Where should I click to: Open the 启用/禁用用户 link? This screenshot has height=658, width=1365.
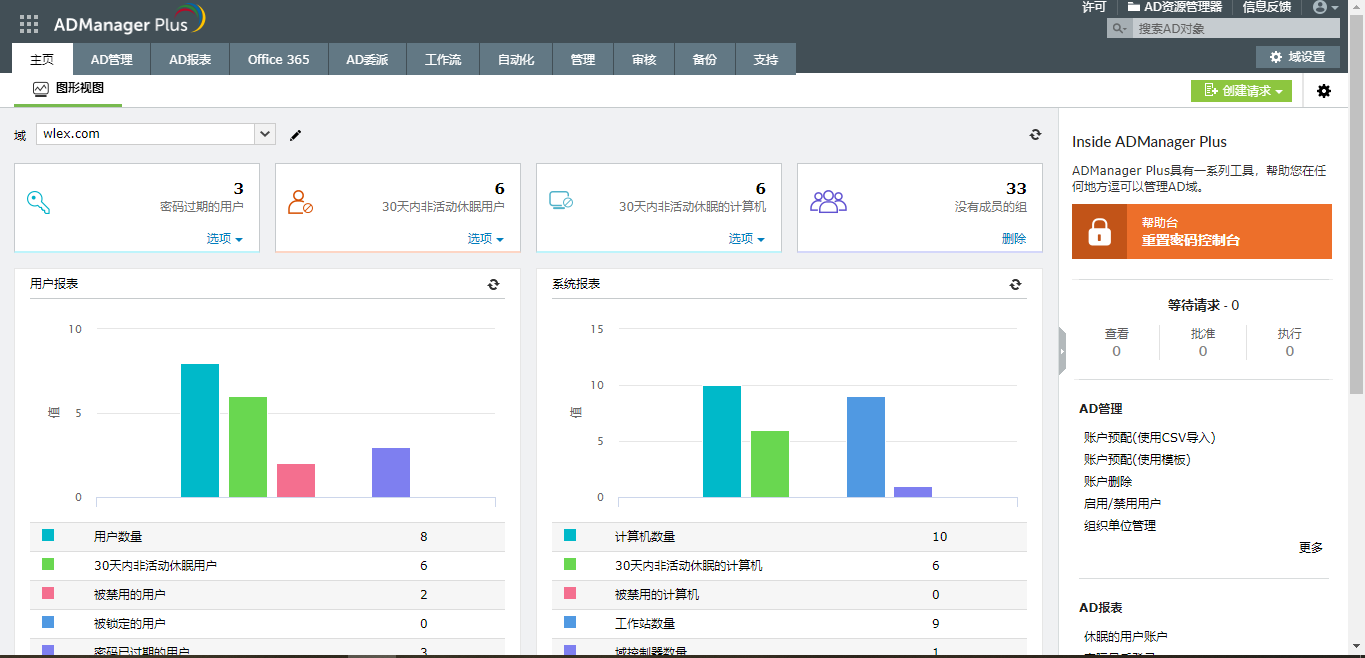[1123, 504]
